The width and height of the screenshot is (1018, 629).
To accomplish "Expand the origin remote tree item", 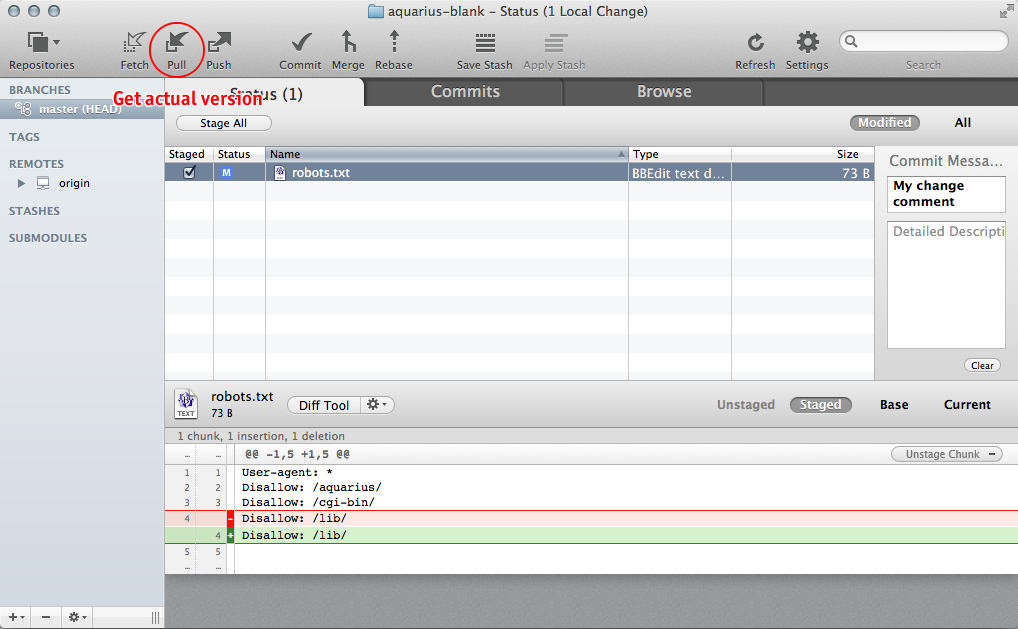I will coord(22,184).
